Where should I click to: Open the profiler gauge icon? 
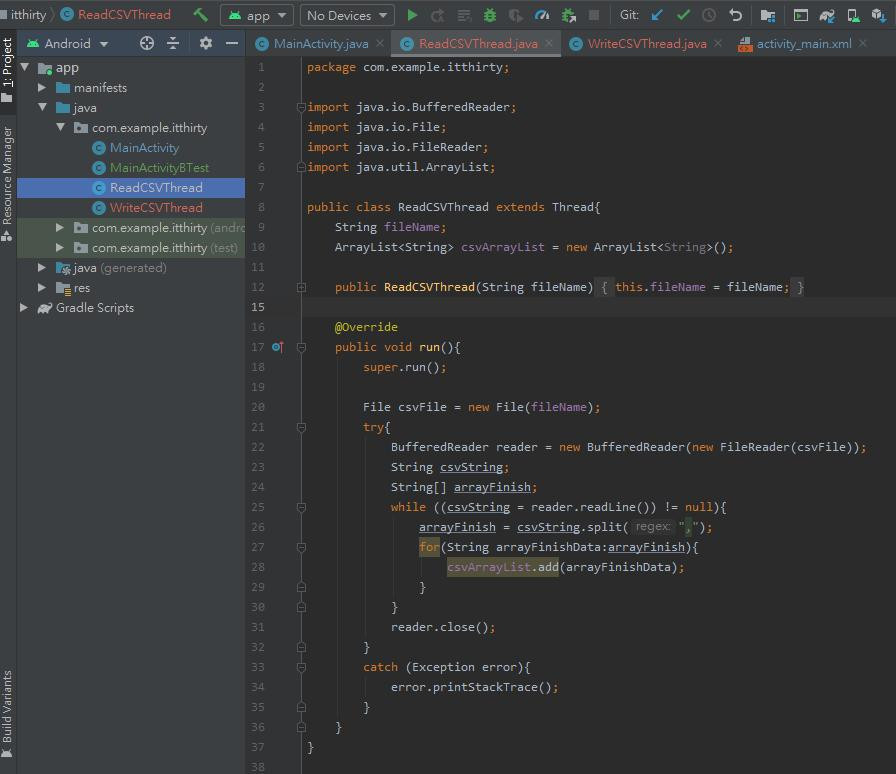(x=542, y=15)
